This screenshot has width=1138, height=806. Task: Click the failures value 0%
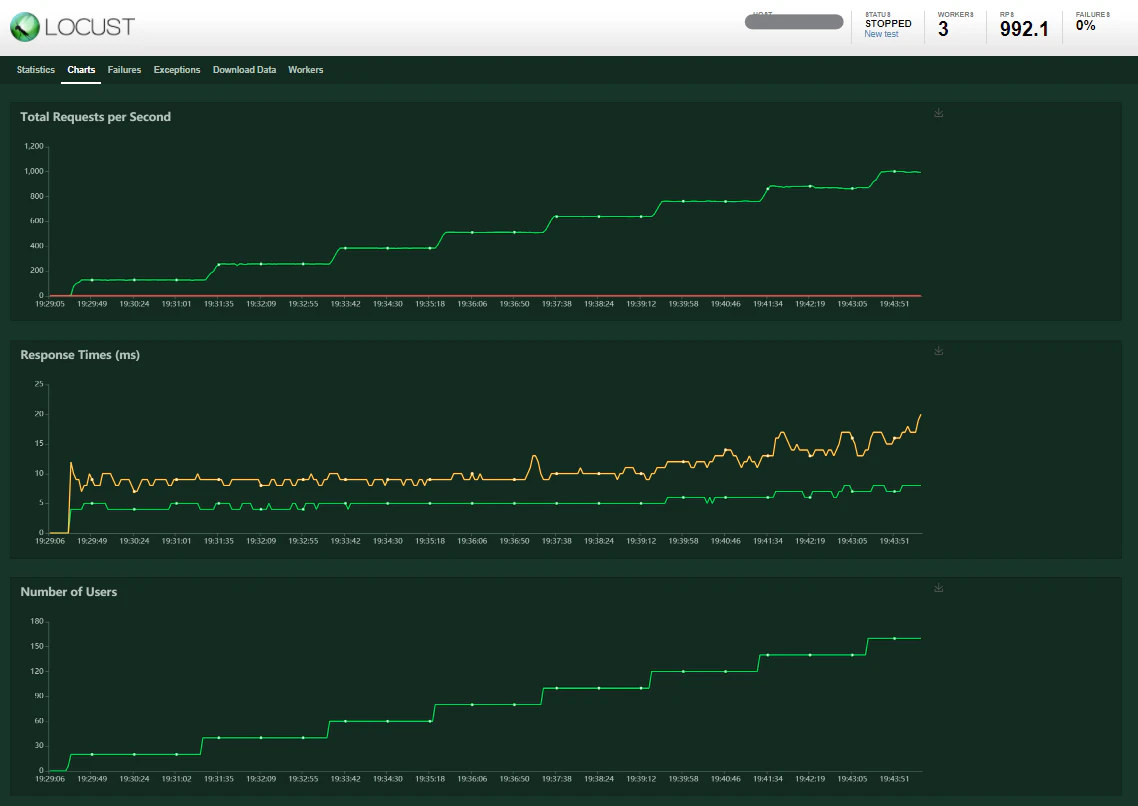pyautogui.click(x=1086, y=25)
